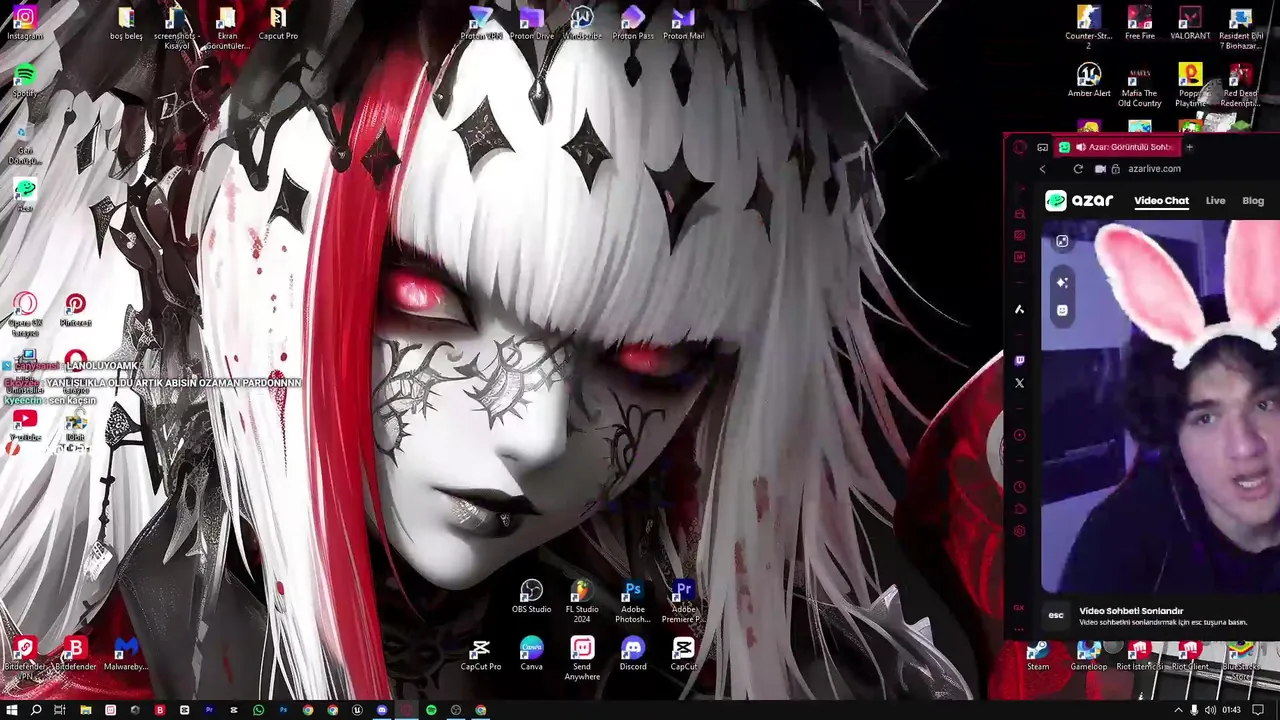The width and height of the screenshot is (1280, 720).
Task: Open the Discord desktop icon
Action: (x=633, y=654)
